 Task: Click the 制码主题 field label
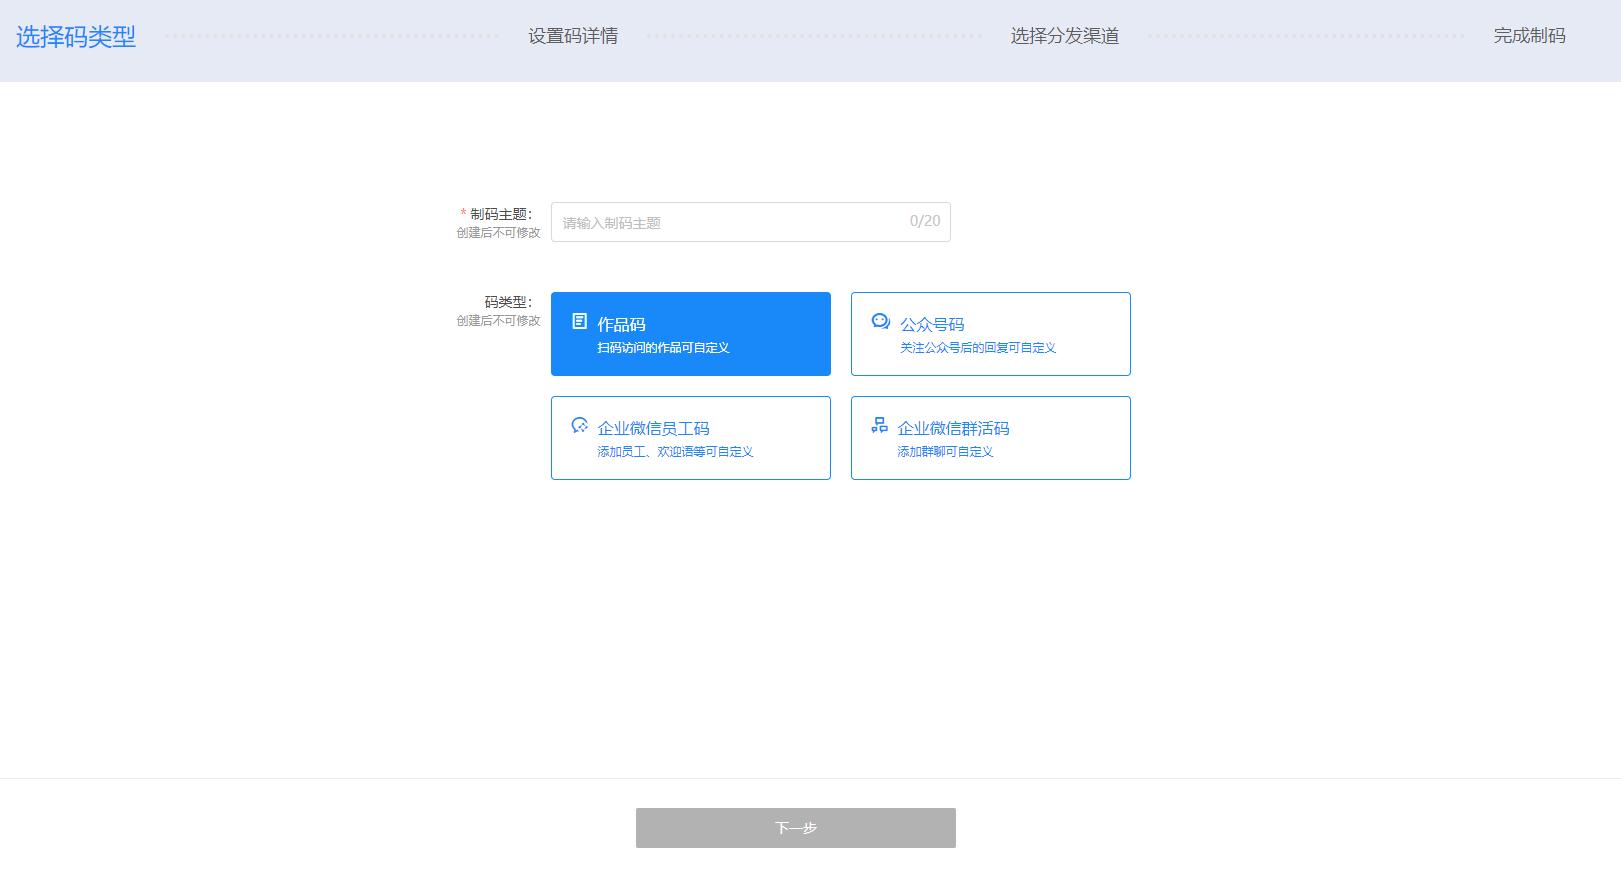[x=501, y=214]
